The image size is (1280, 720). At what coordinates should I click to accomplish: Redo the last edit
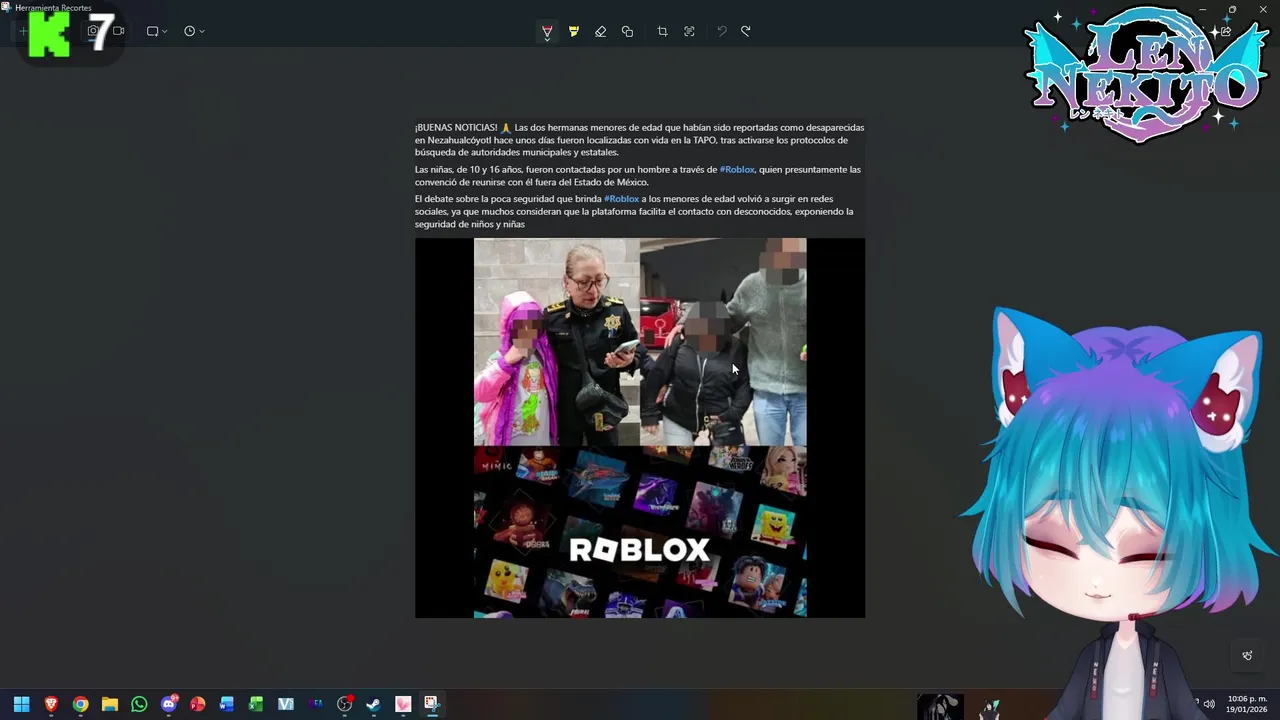coord(746,31)
